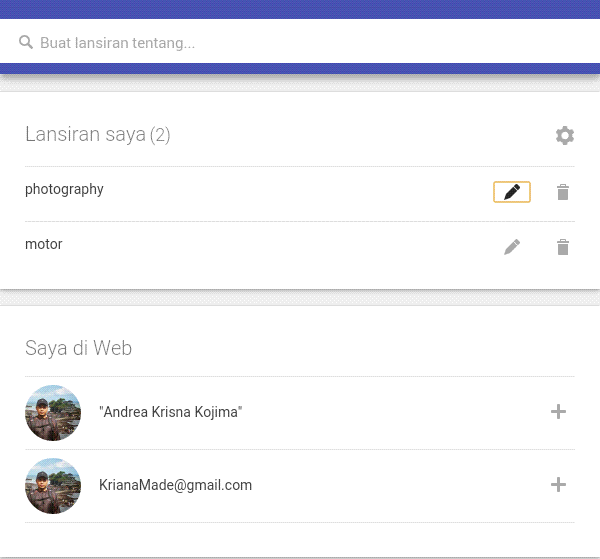The height and width of the screenshot is (559, 600).
Task: Click the empty space in the motor row
Action: click(x=280, y=246)
